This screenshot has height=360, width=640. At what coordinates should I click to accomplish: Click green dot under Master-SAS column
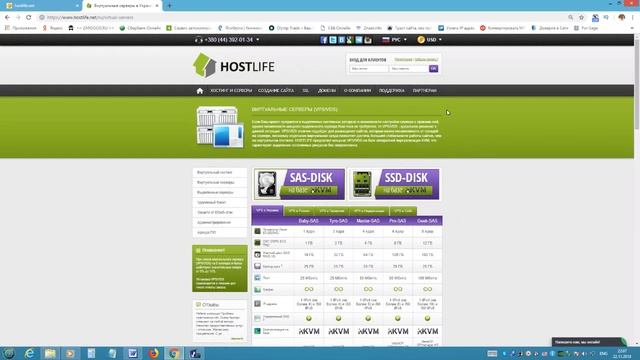368,318
